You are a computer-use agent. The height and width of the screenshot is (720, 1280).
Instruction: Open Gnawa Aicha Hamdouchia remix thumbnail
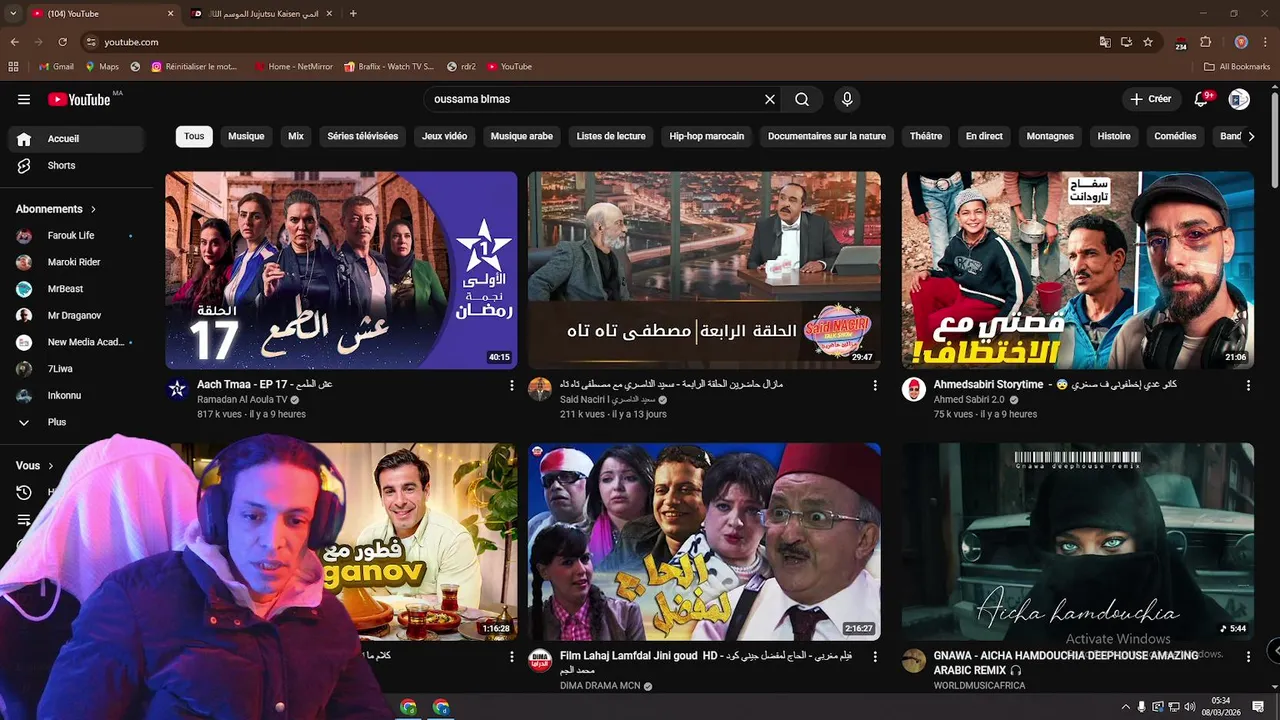1078,541
